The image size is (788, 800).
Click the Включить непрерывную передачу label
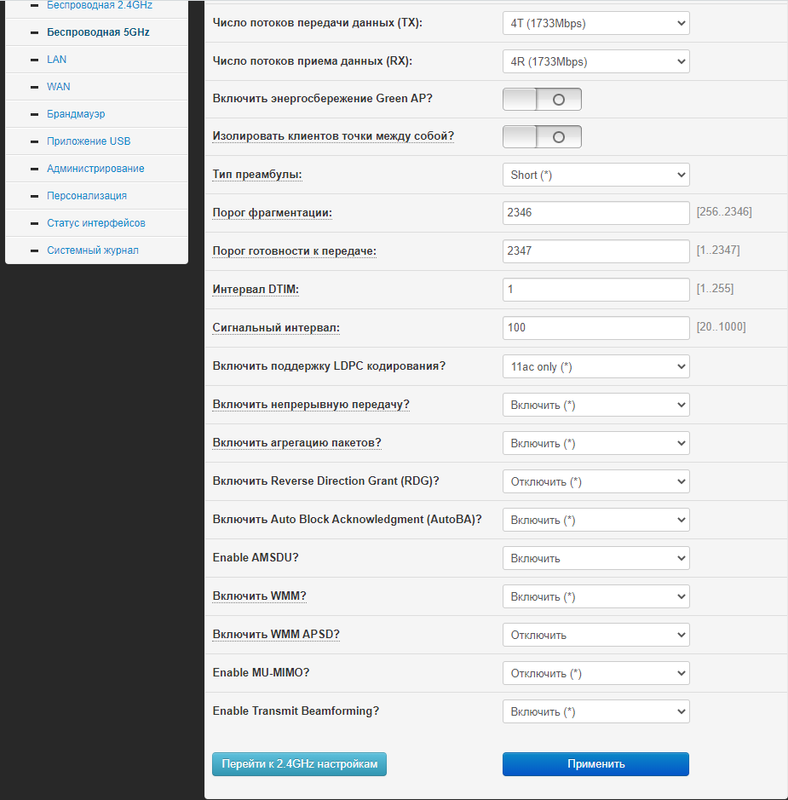[311, 404]
